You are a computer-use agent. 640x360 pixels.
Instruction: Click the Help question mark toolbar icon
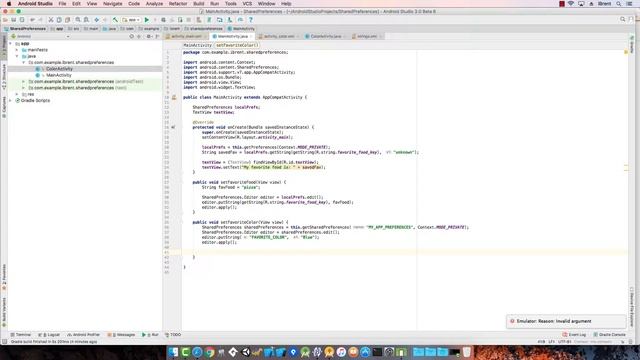(251, 20)
